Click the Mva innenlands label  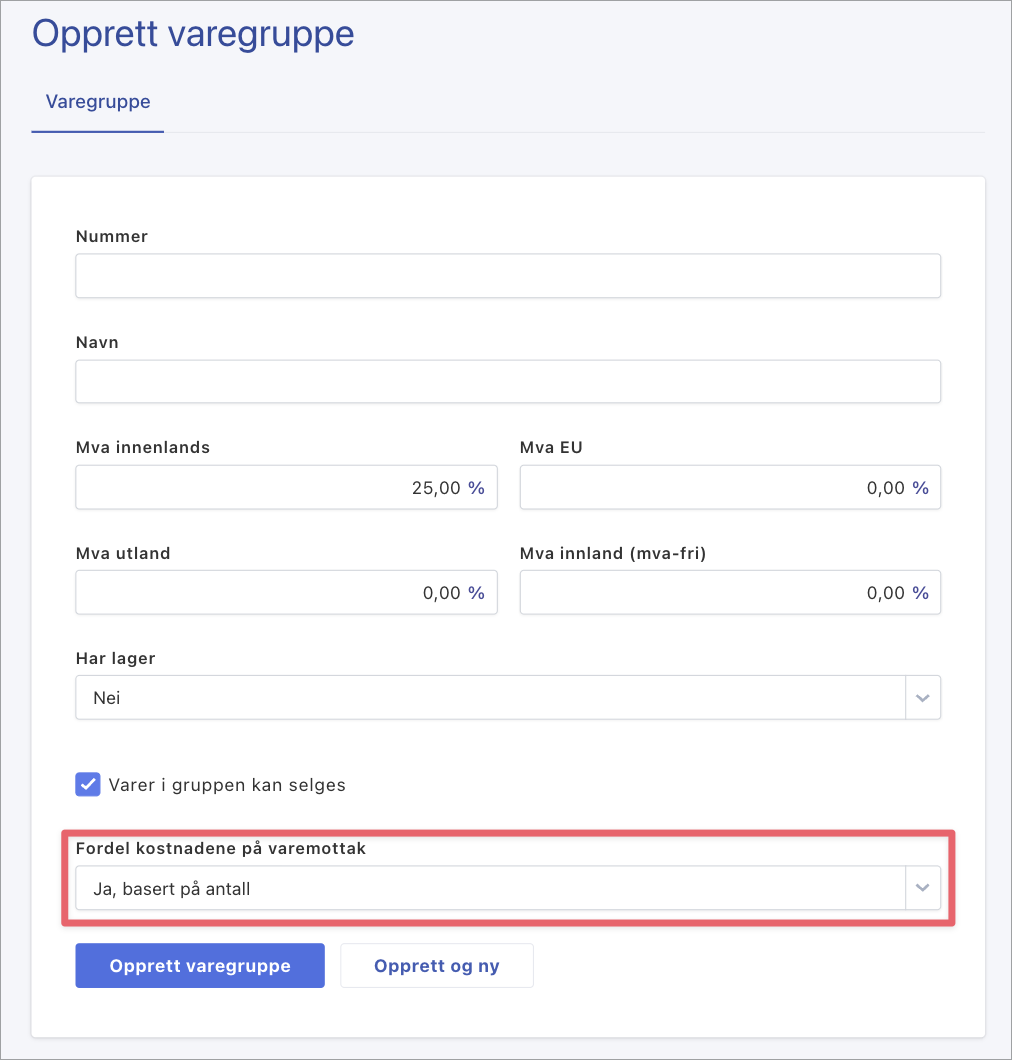tap(143, 448)
